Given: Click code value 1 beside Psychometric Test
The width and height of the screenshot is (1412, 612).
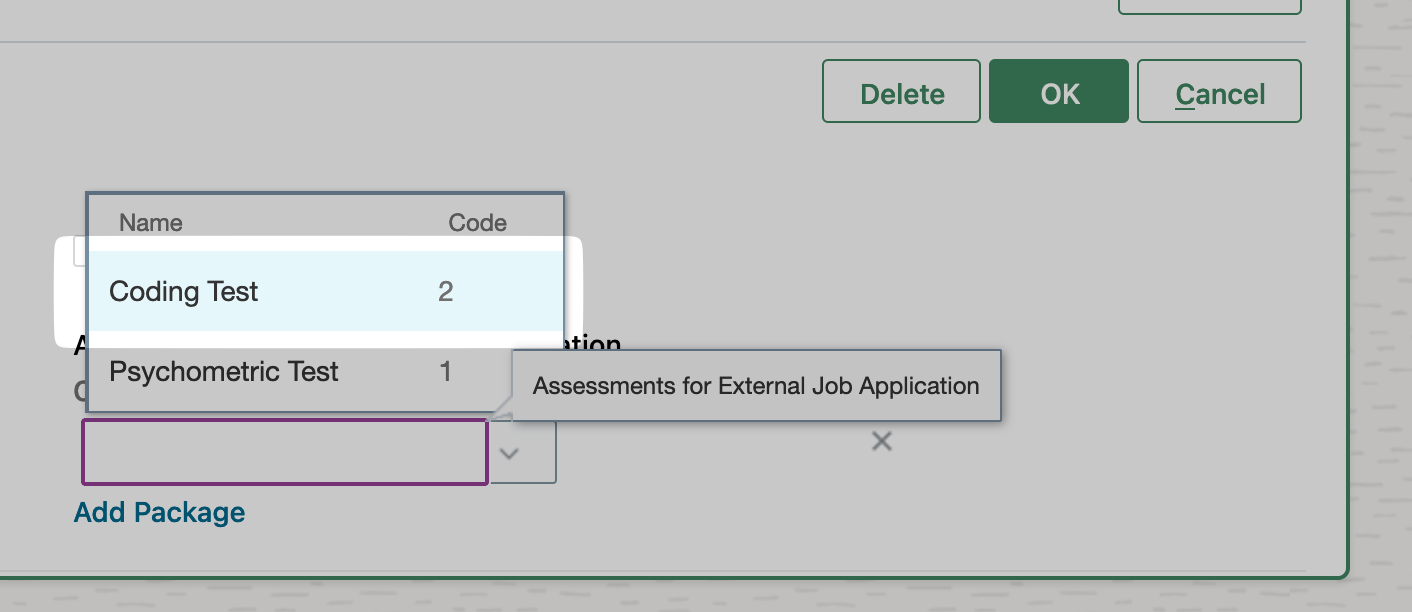Looking at the screenshot, I should tap(446, 372).
